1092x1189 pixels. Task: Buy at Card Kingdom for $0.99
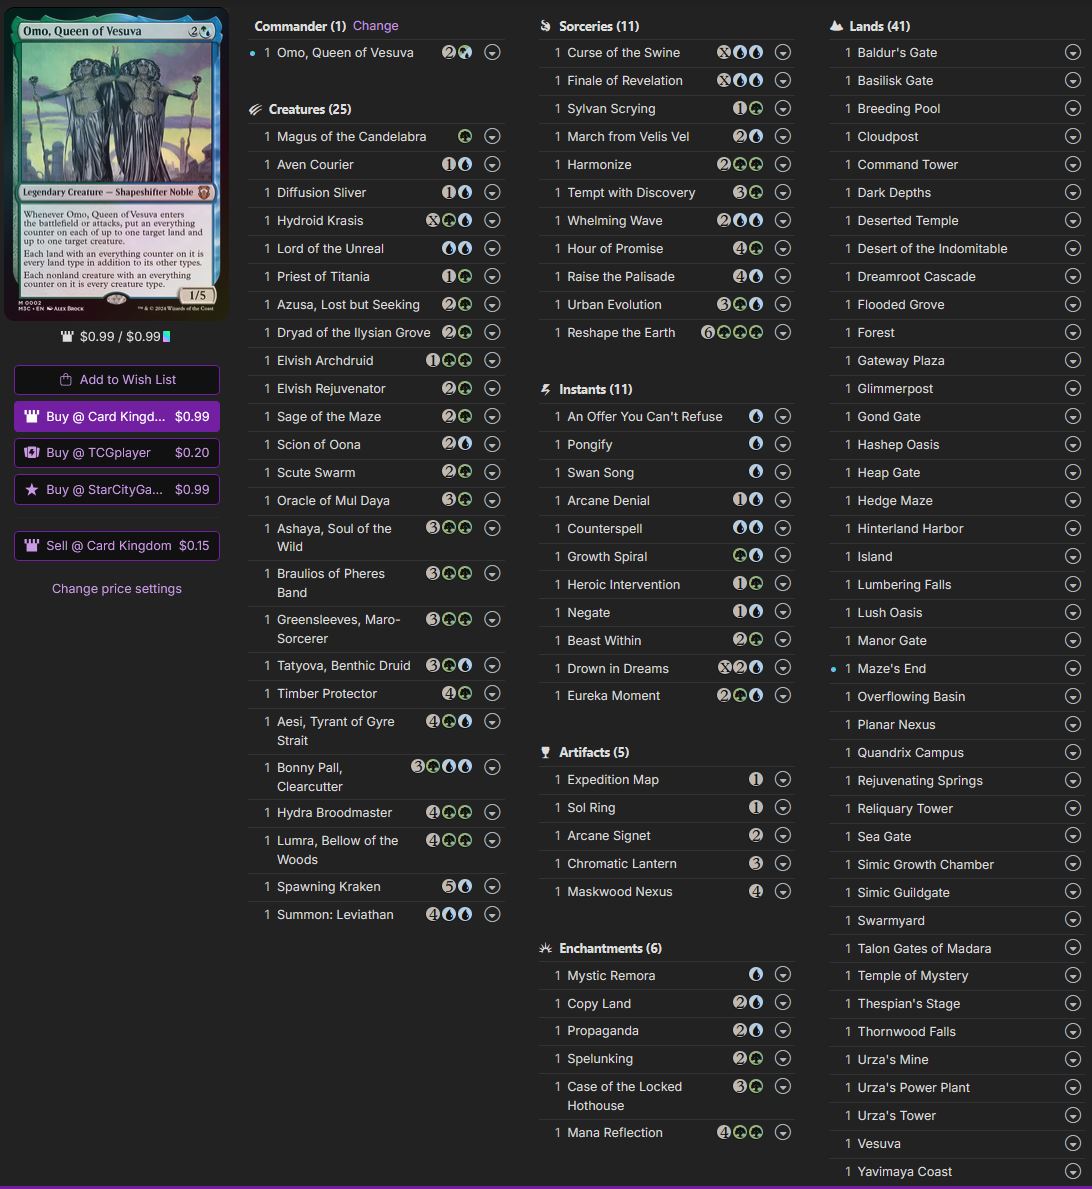coord(117,416)
